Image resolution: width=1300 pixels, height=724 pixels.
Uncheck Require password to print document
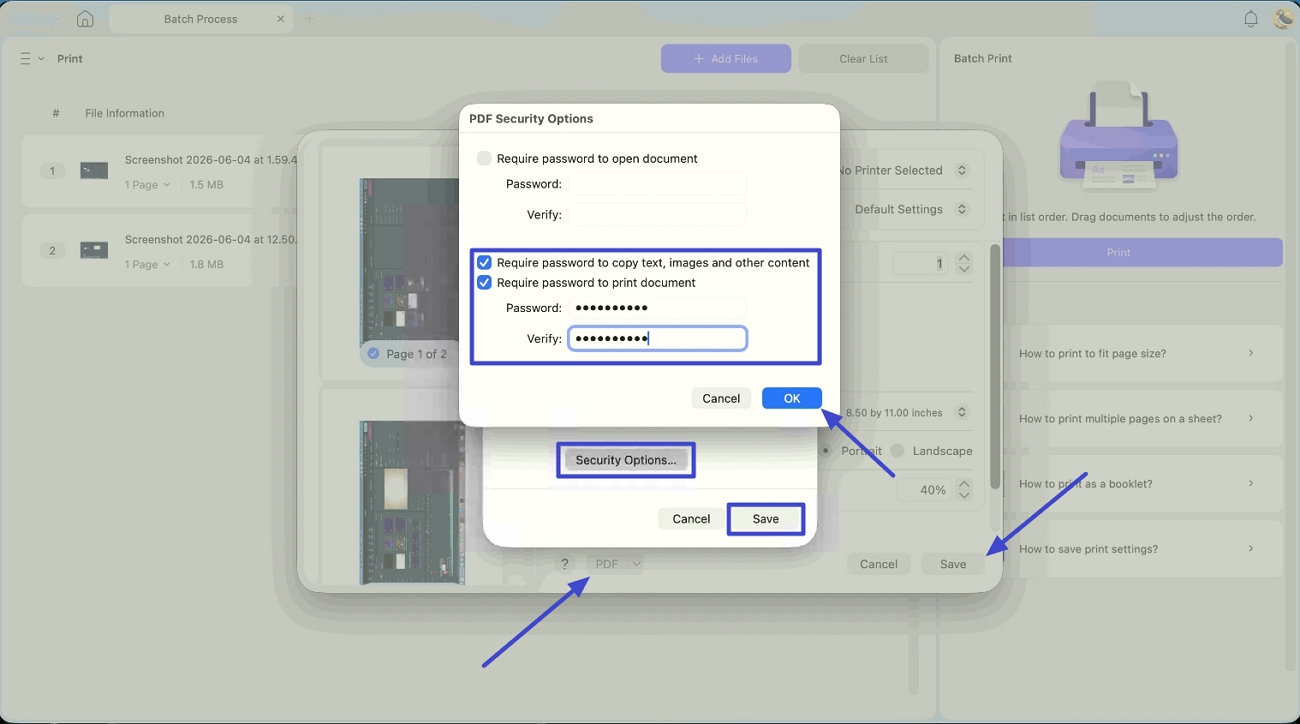[x=484, y=283]
